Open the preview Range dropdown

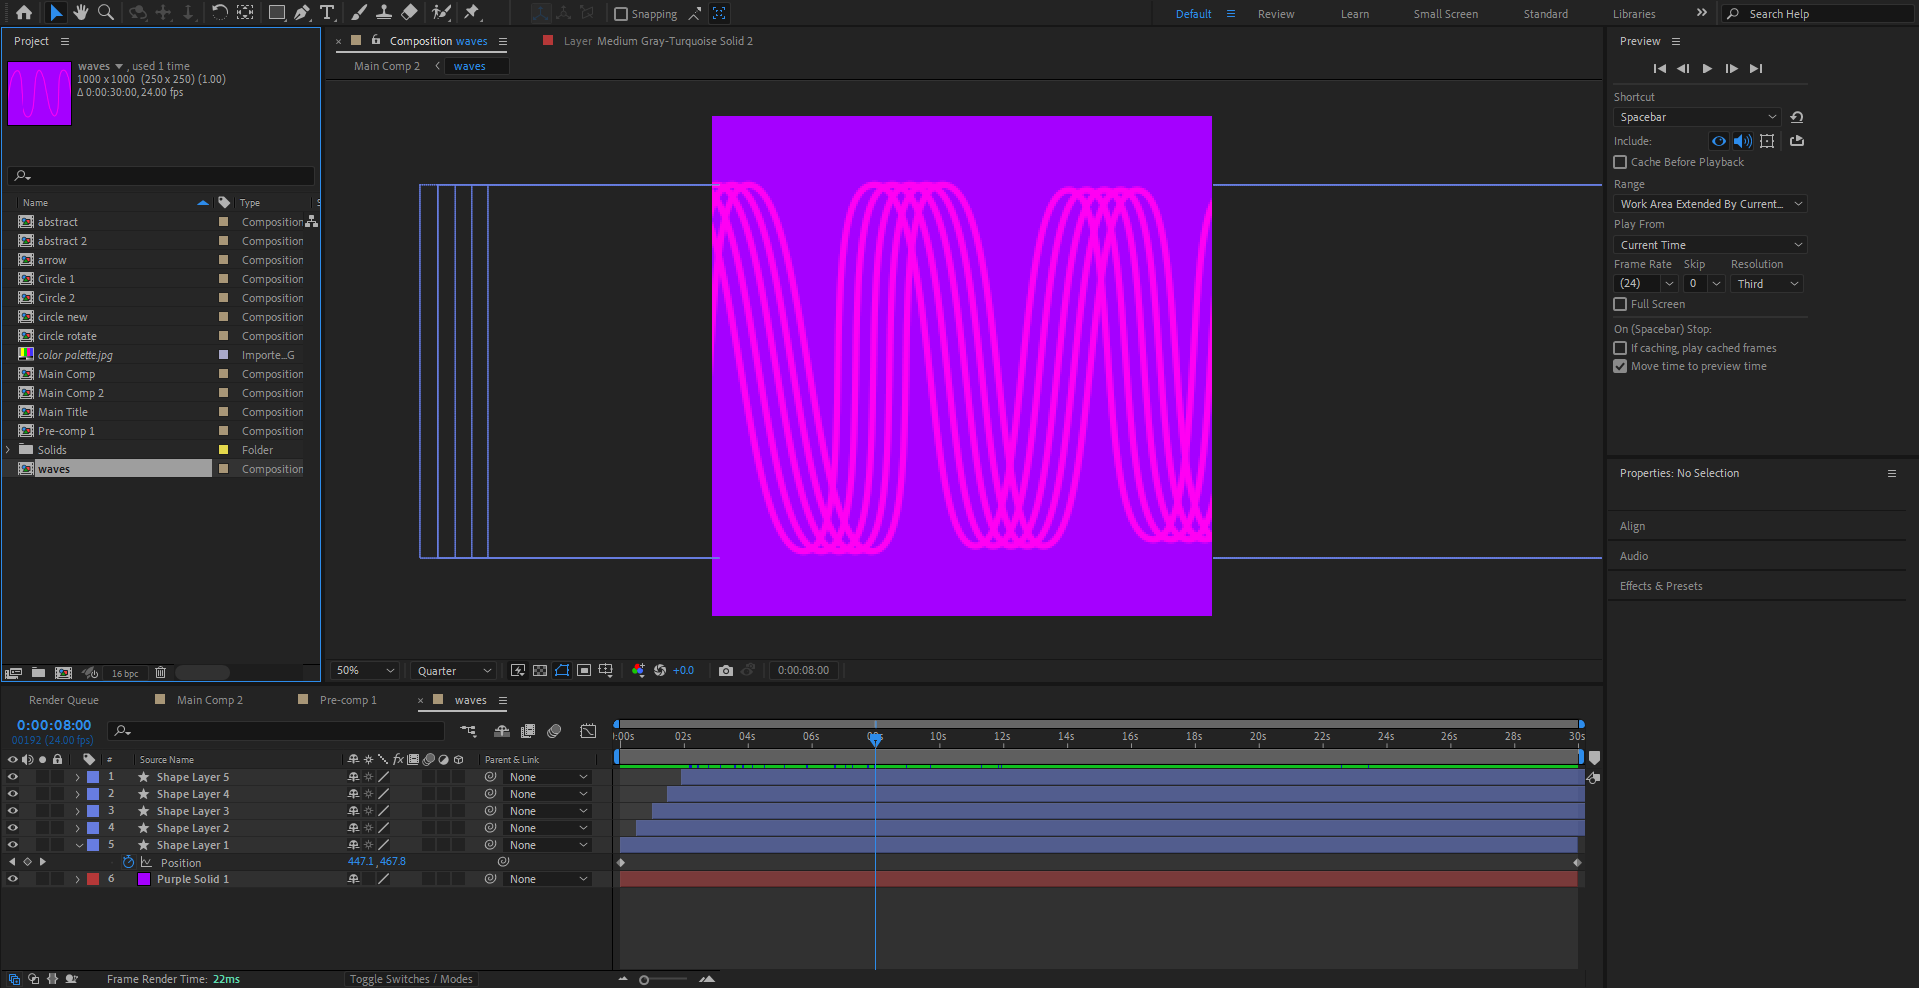pos(1710,204)
